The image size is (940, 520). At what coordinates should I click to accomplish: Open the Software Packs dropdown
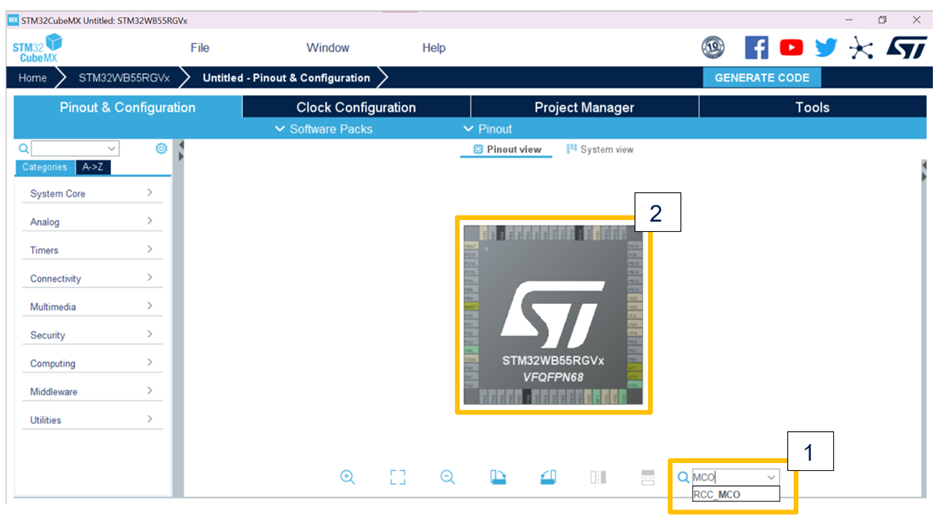(324, 129)
